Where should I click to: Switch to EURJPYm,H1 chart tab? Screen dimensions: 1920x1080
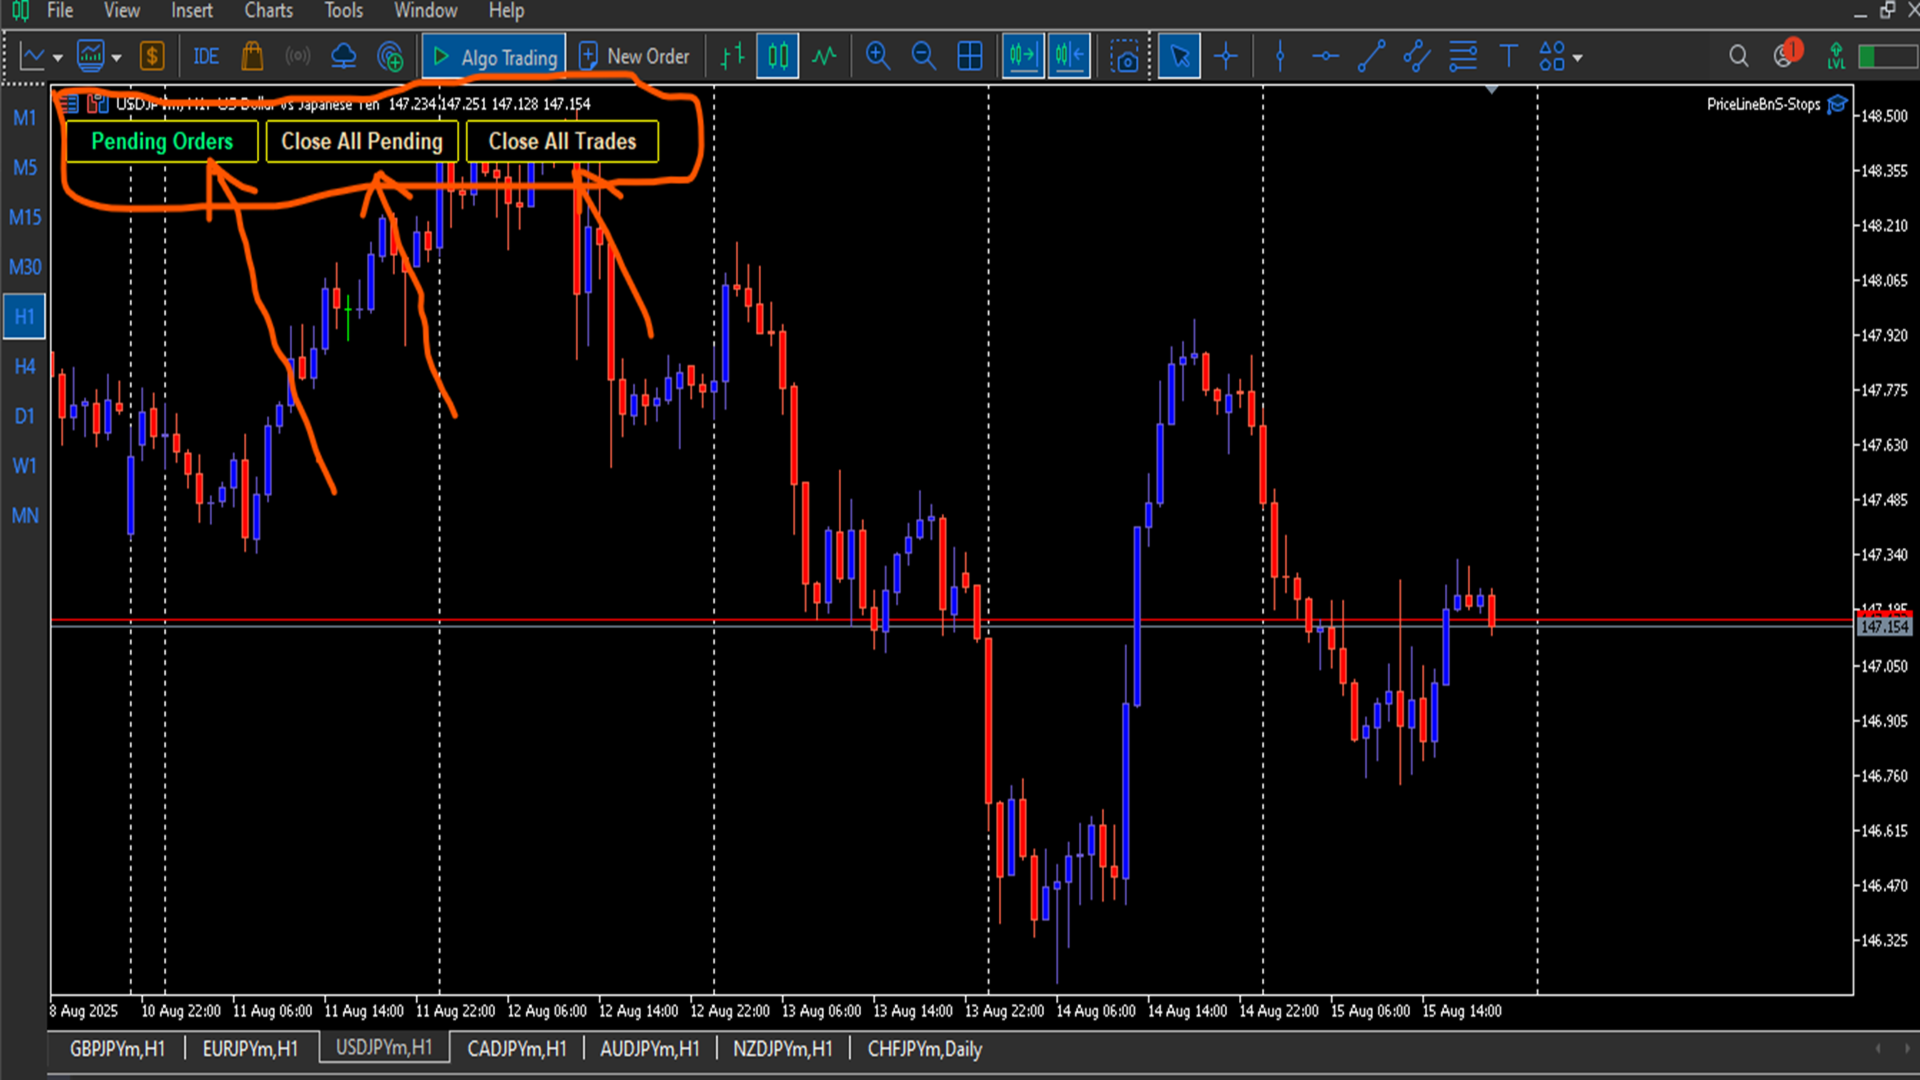[250, 1049]
